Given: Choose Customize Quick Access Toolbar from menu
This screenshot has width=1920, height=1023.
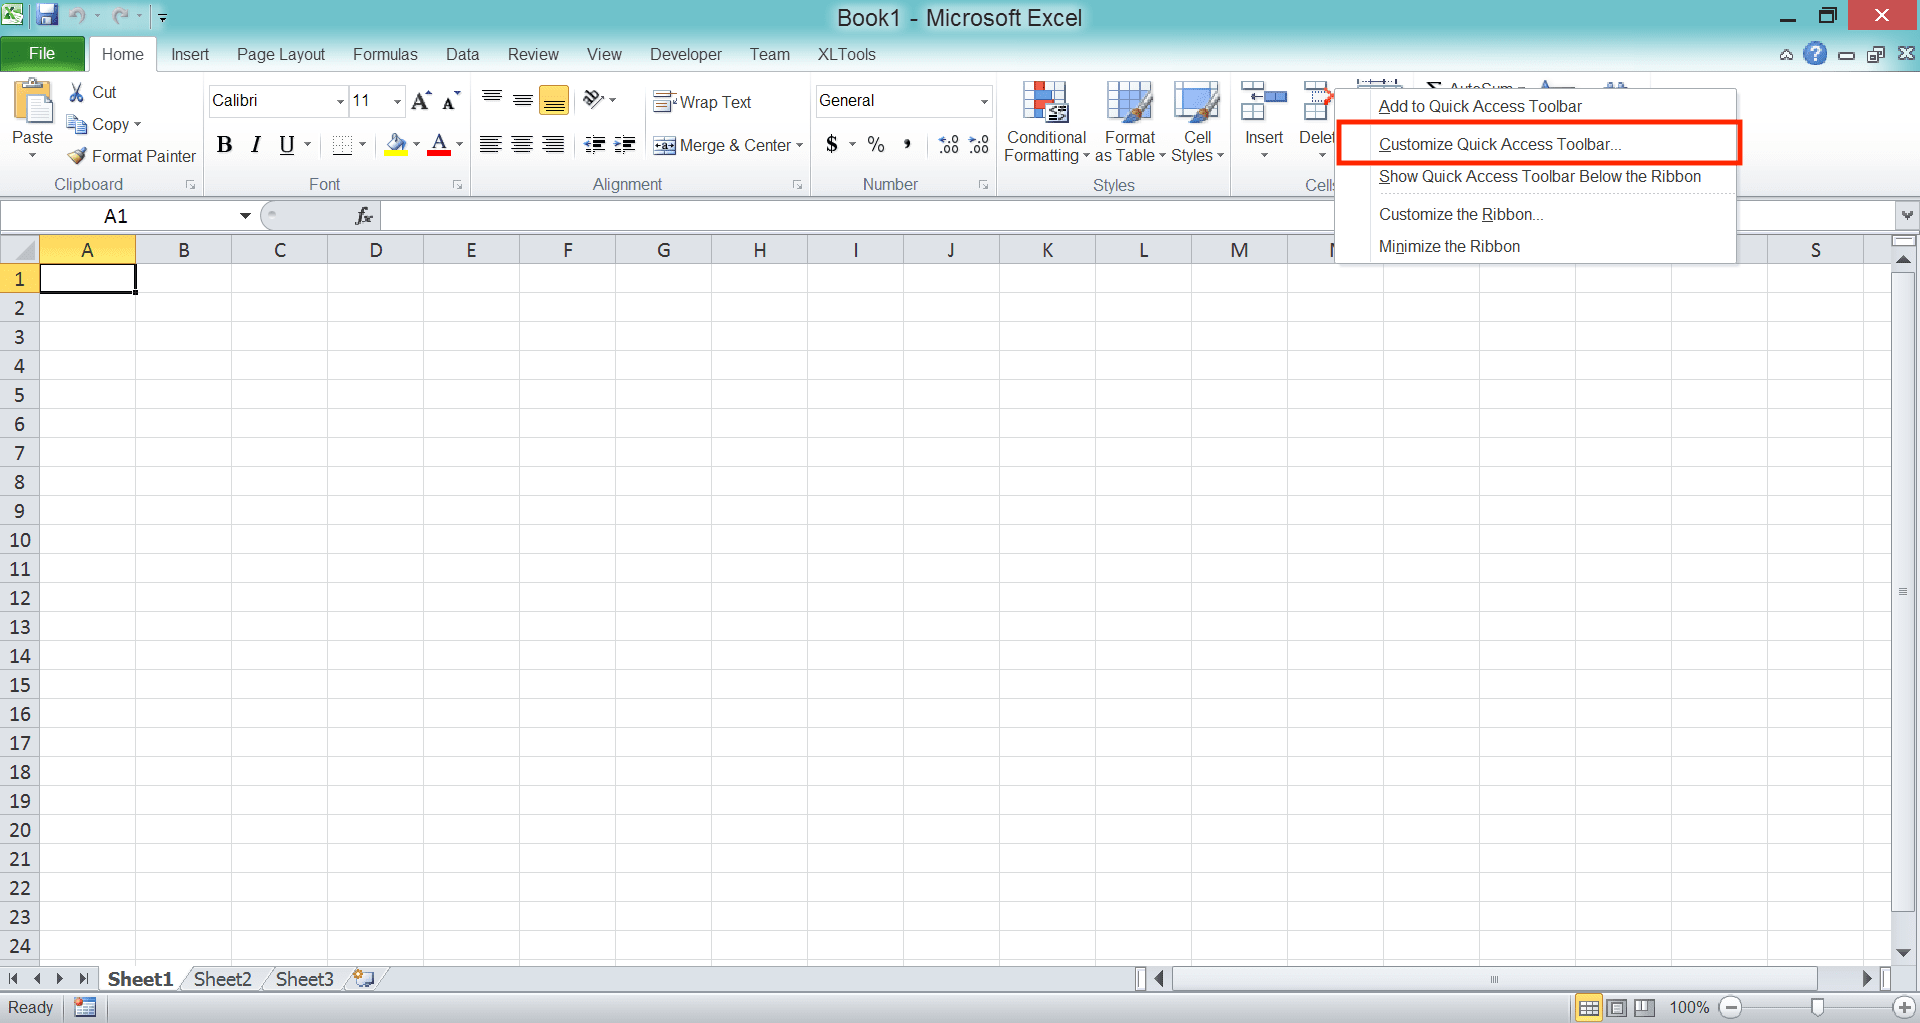Looking at the screenshot, I should pyautogui.click(x=1499, y=143).
